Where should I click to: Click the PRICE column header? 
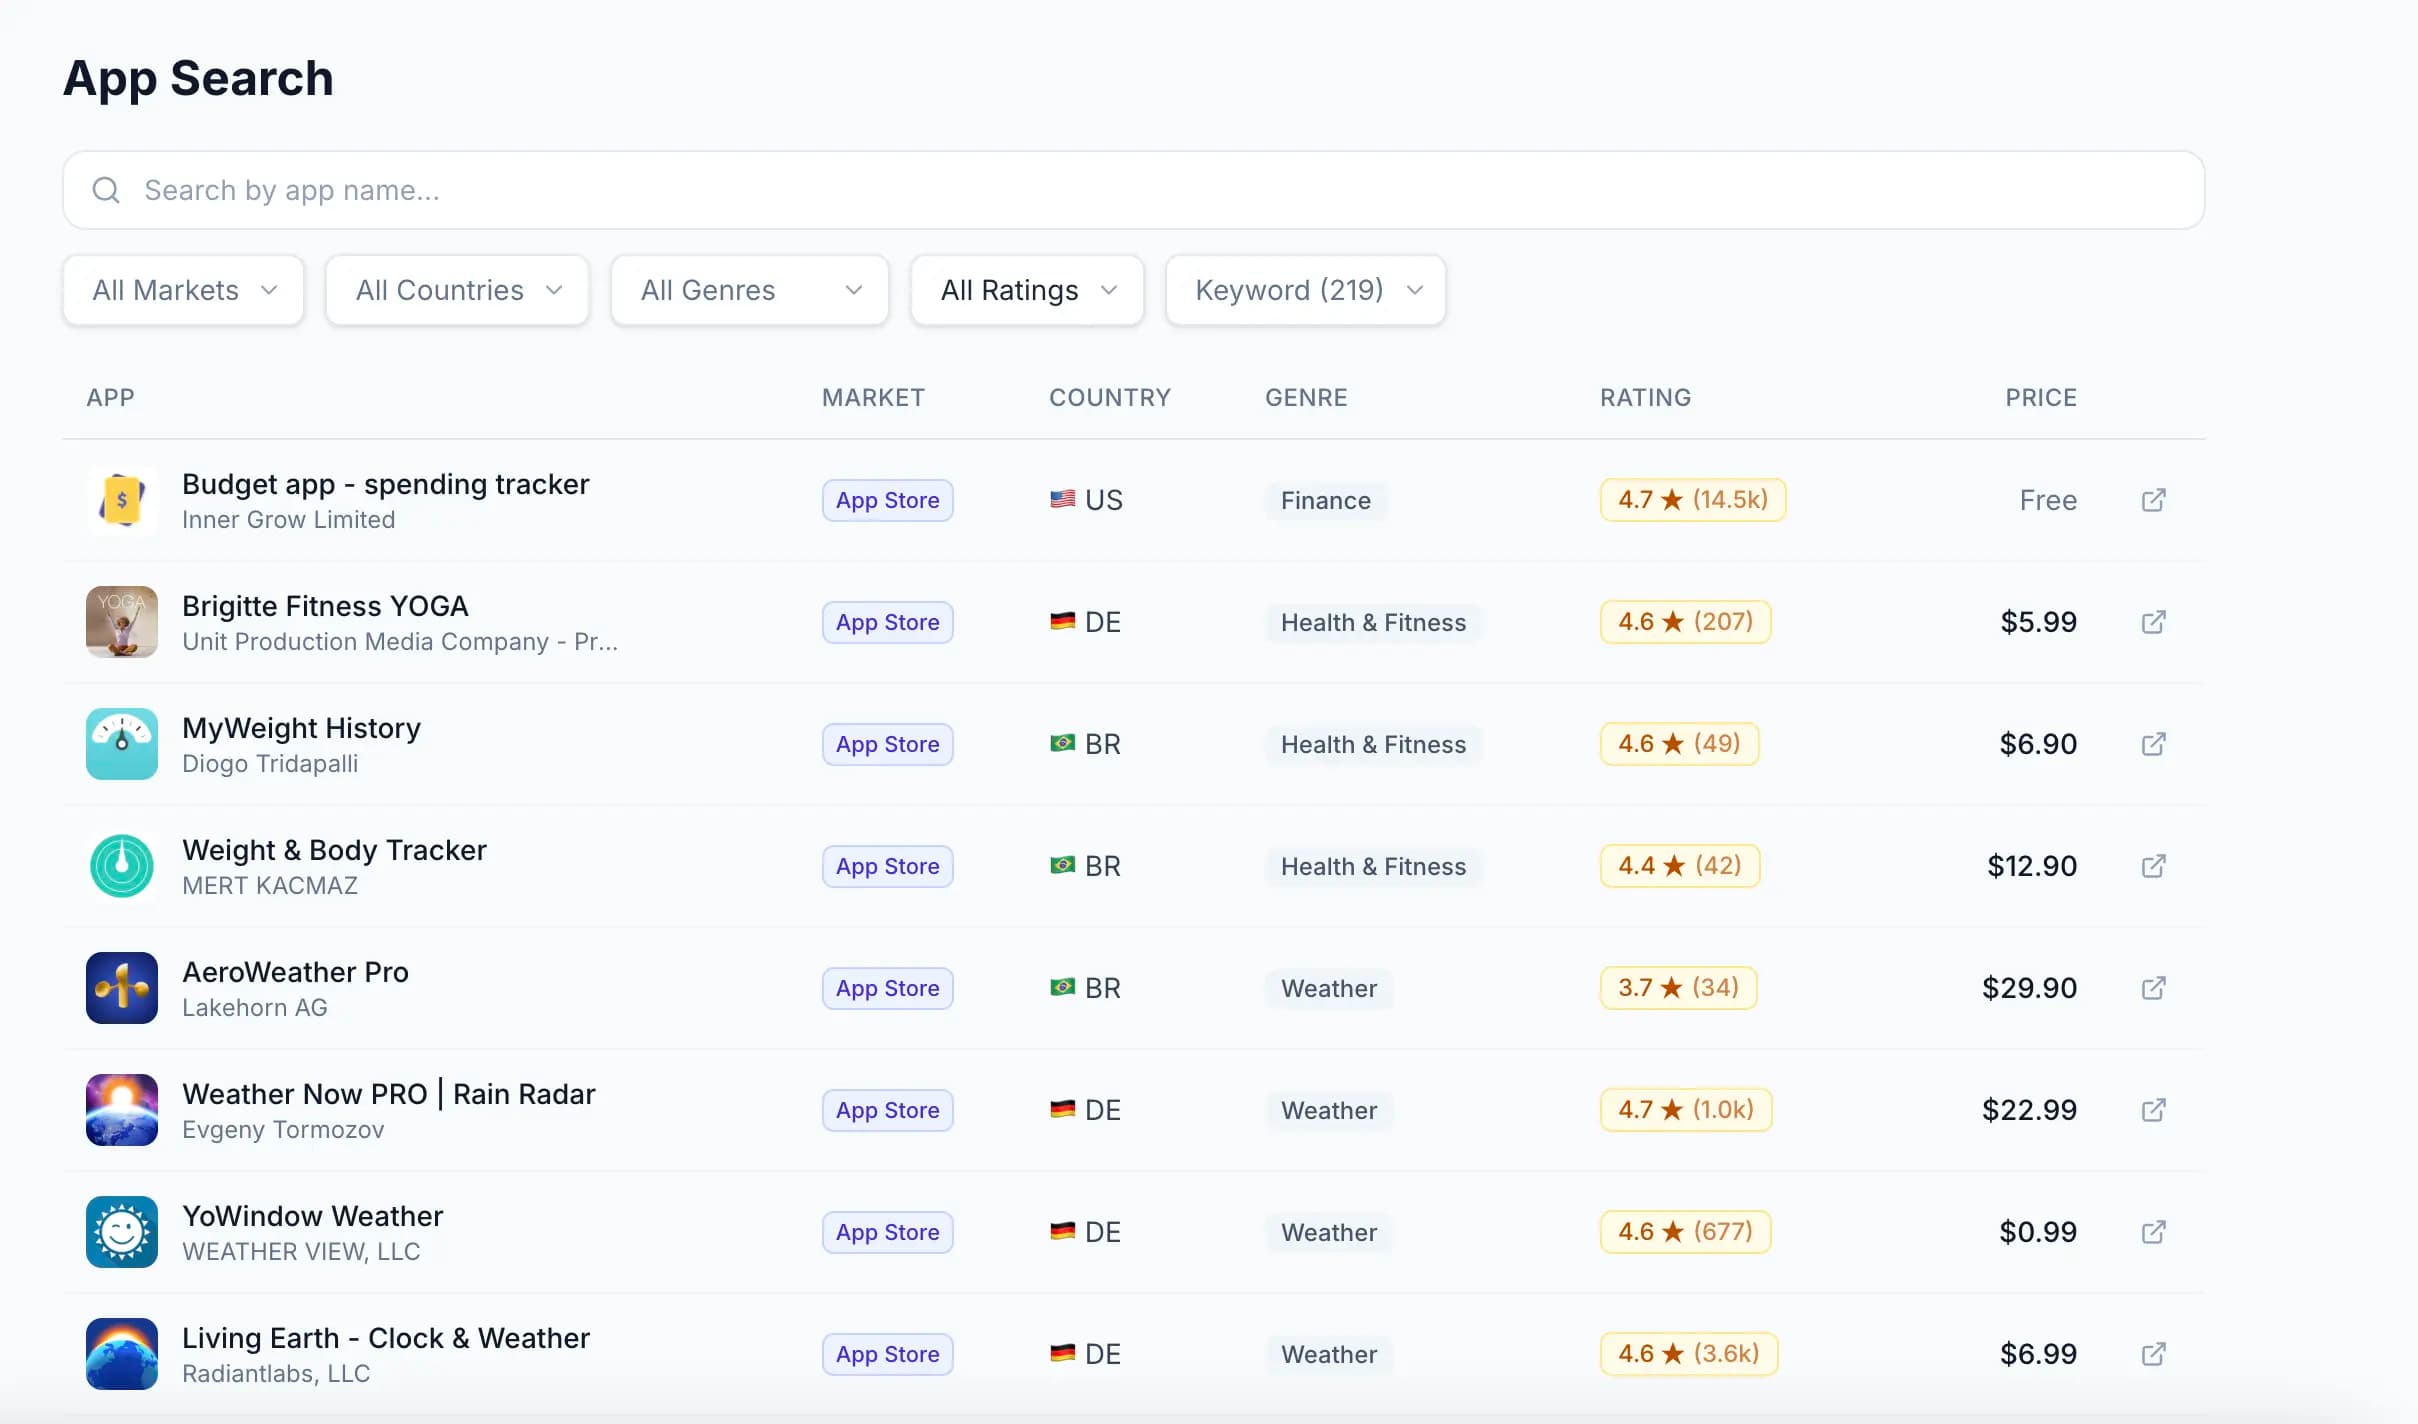point(2041,397)
